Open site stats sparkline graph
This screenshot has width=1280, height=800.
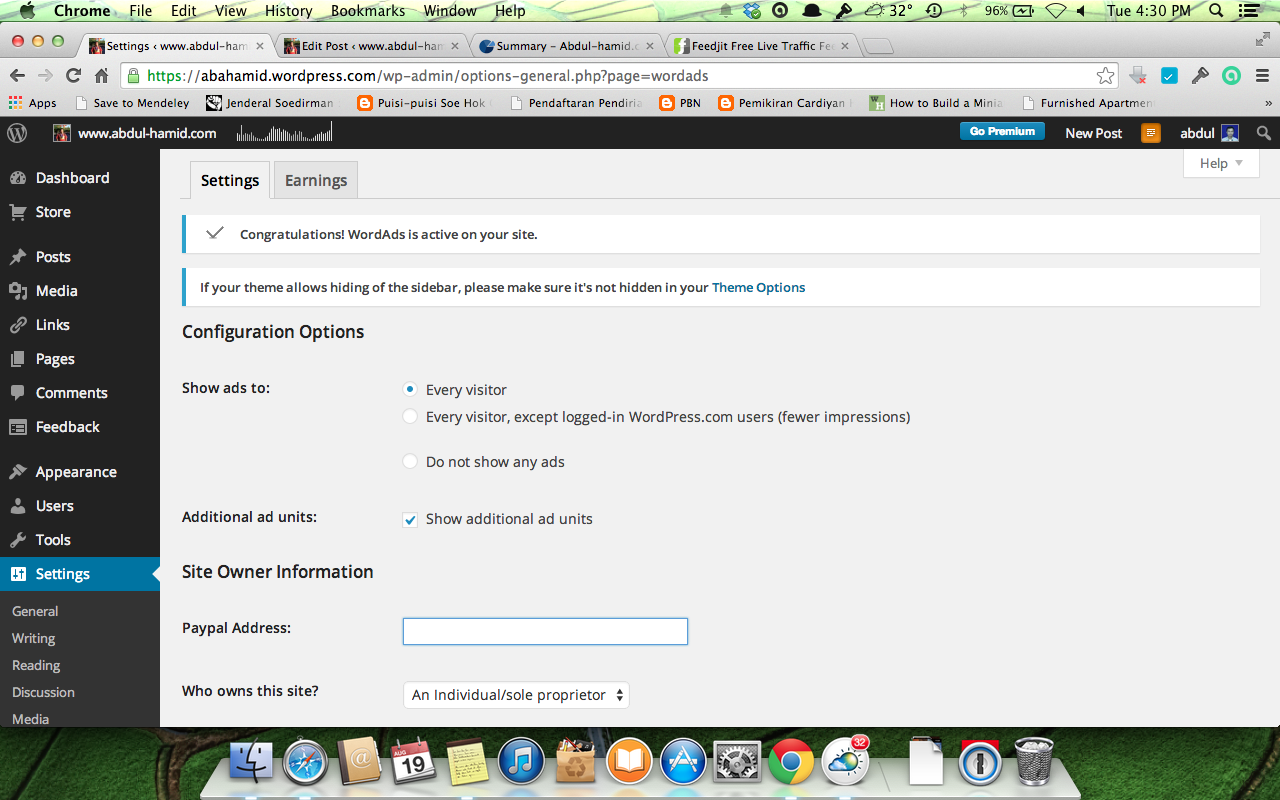tap(284, 133)
